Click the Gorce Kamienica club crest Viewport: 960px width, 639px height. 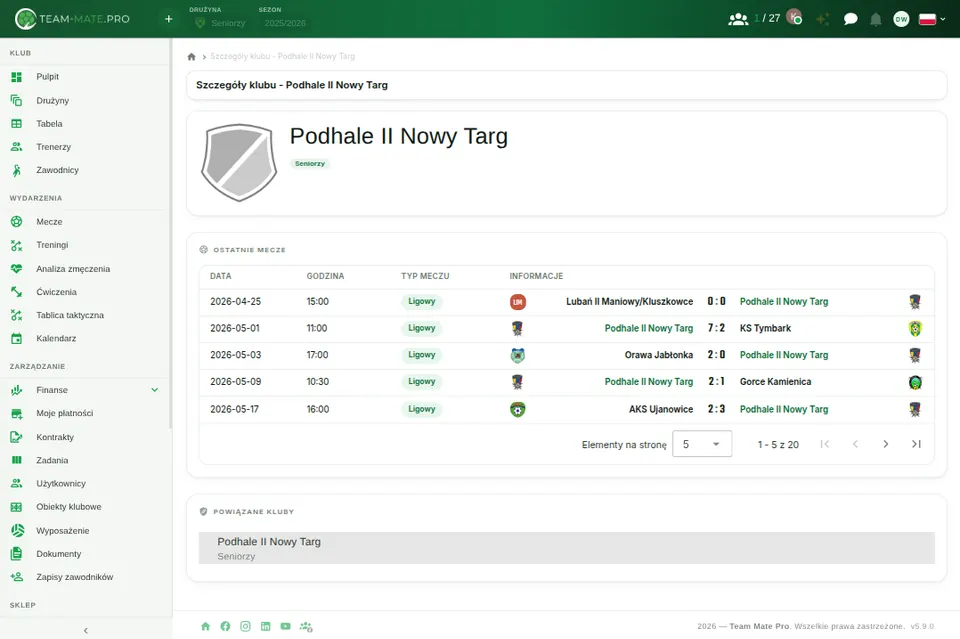tap(915, 383)
